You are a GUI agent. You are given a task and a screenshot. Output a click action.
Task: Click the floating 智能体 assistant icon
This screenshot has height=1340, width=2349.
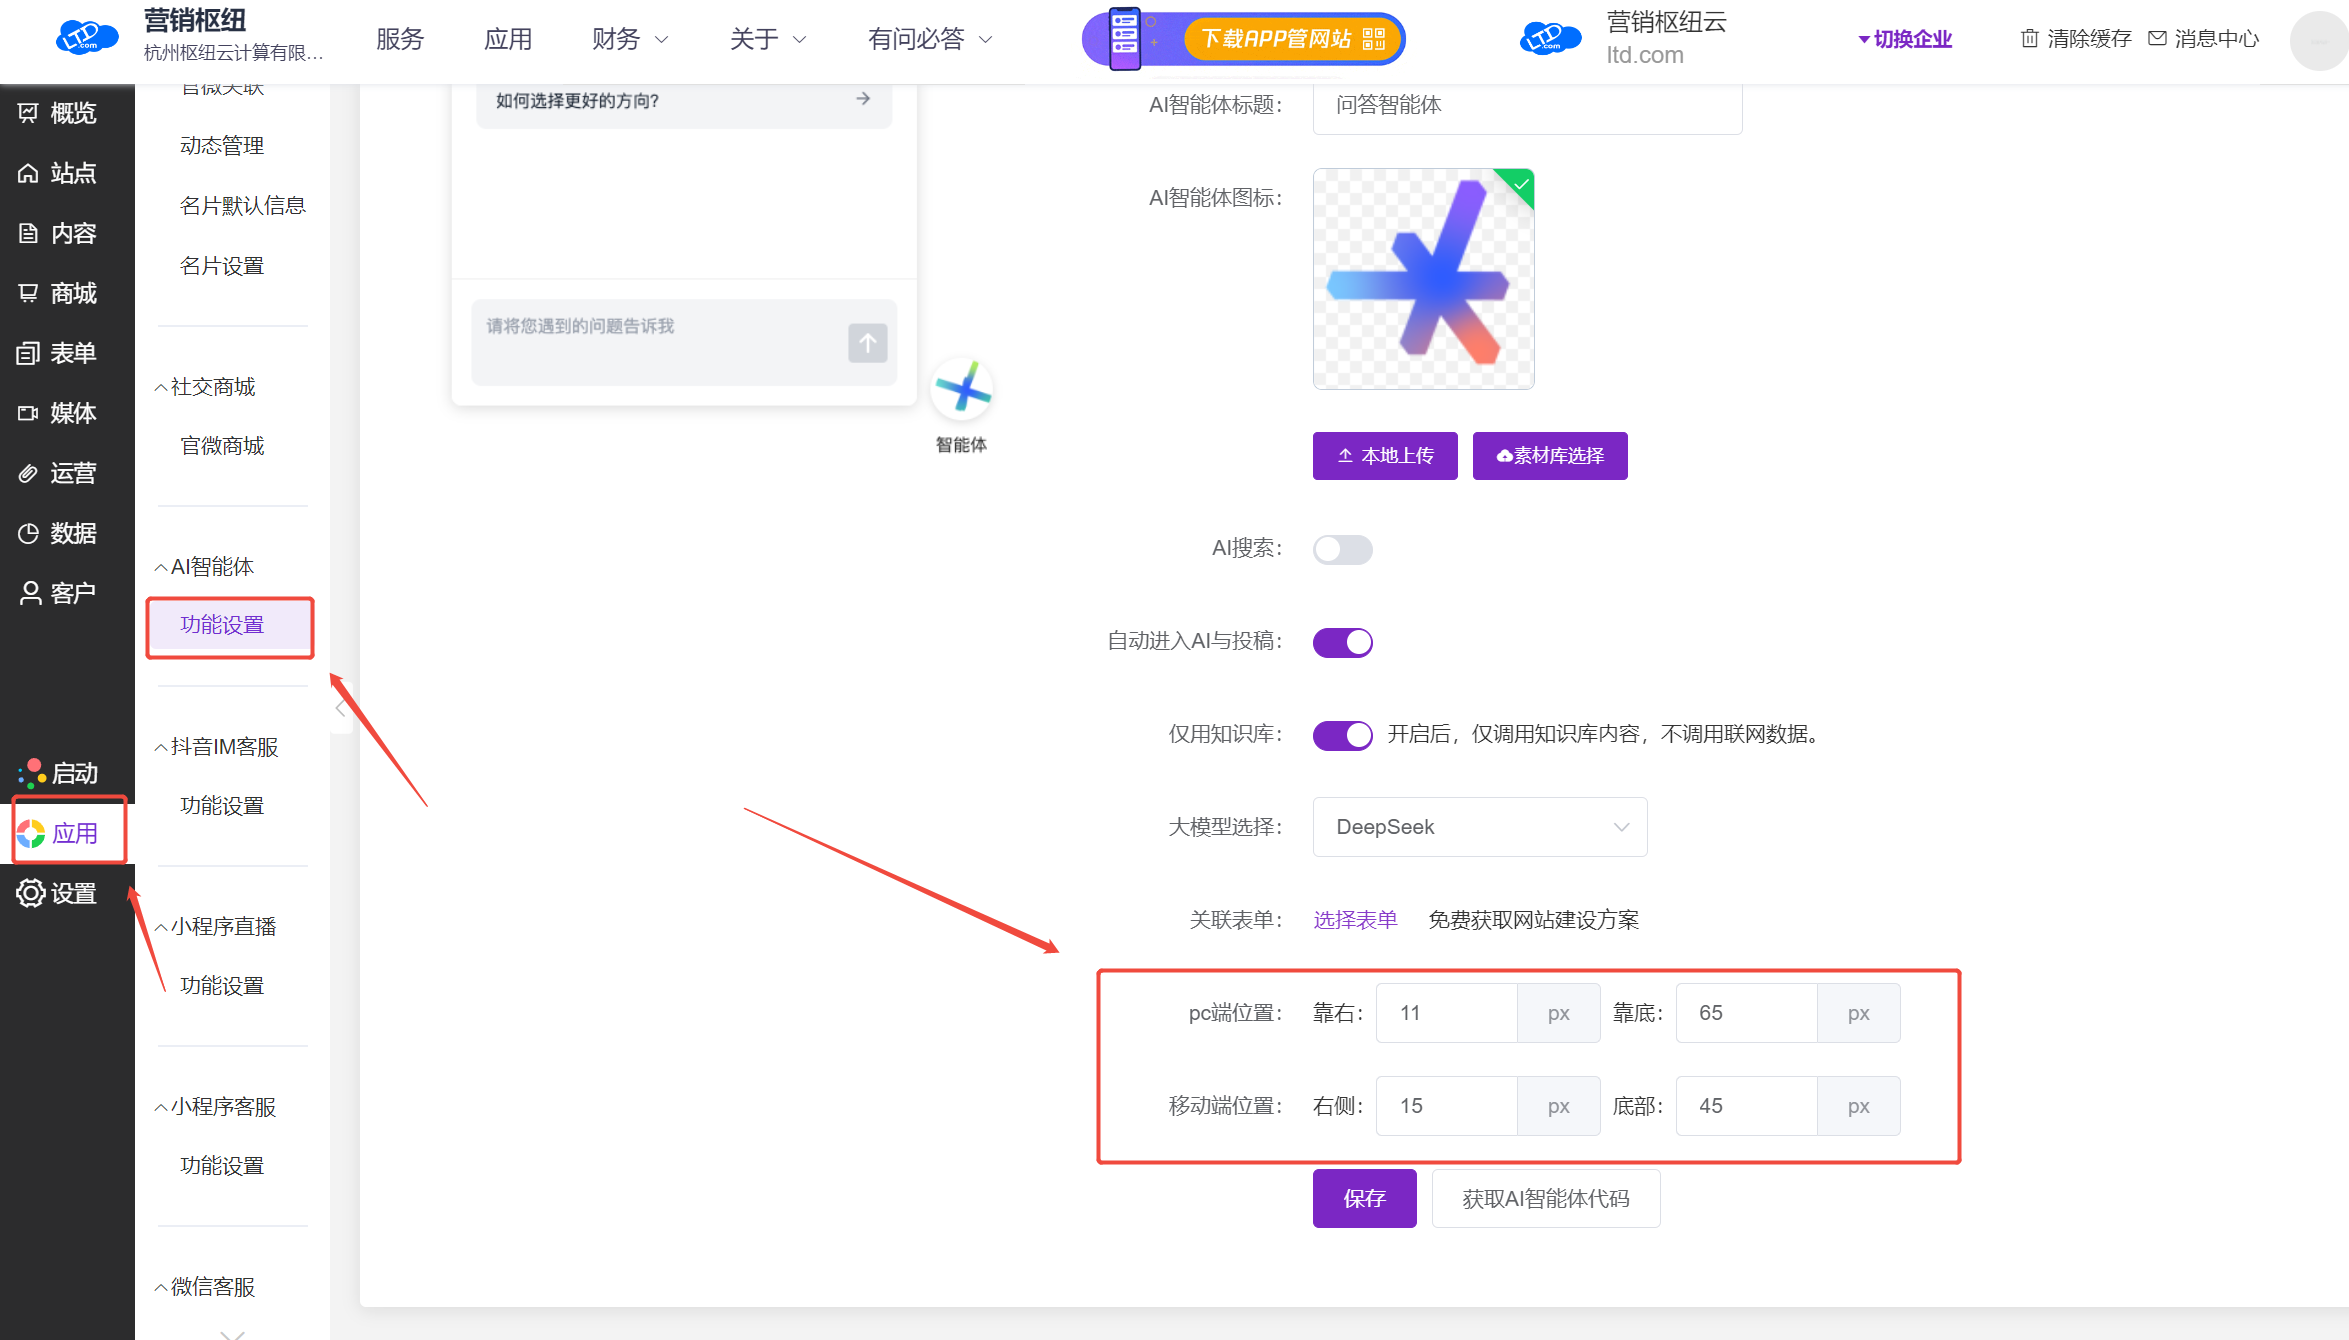(x=961, y=390)
